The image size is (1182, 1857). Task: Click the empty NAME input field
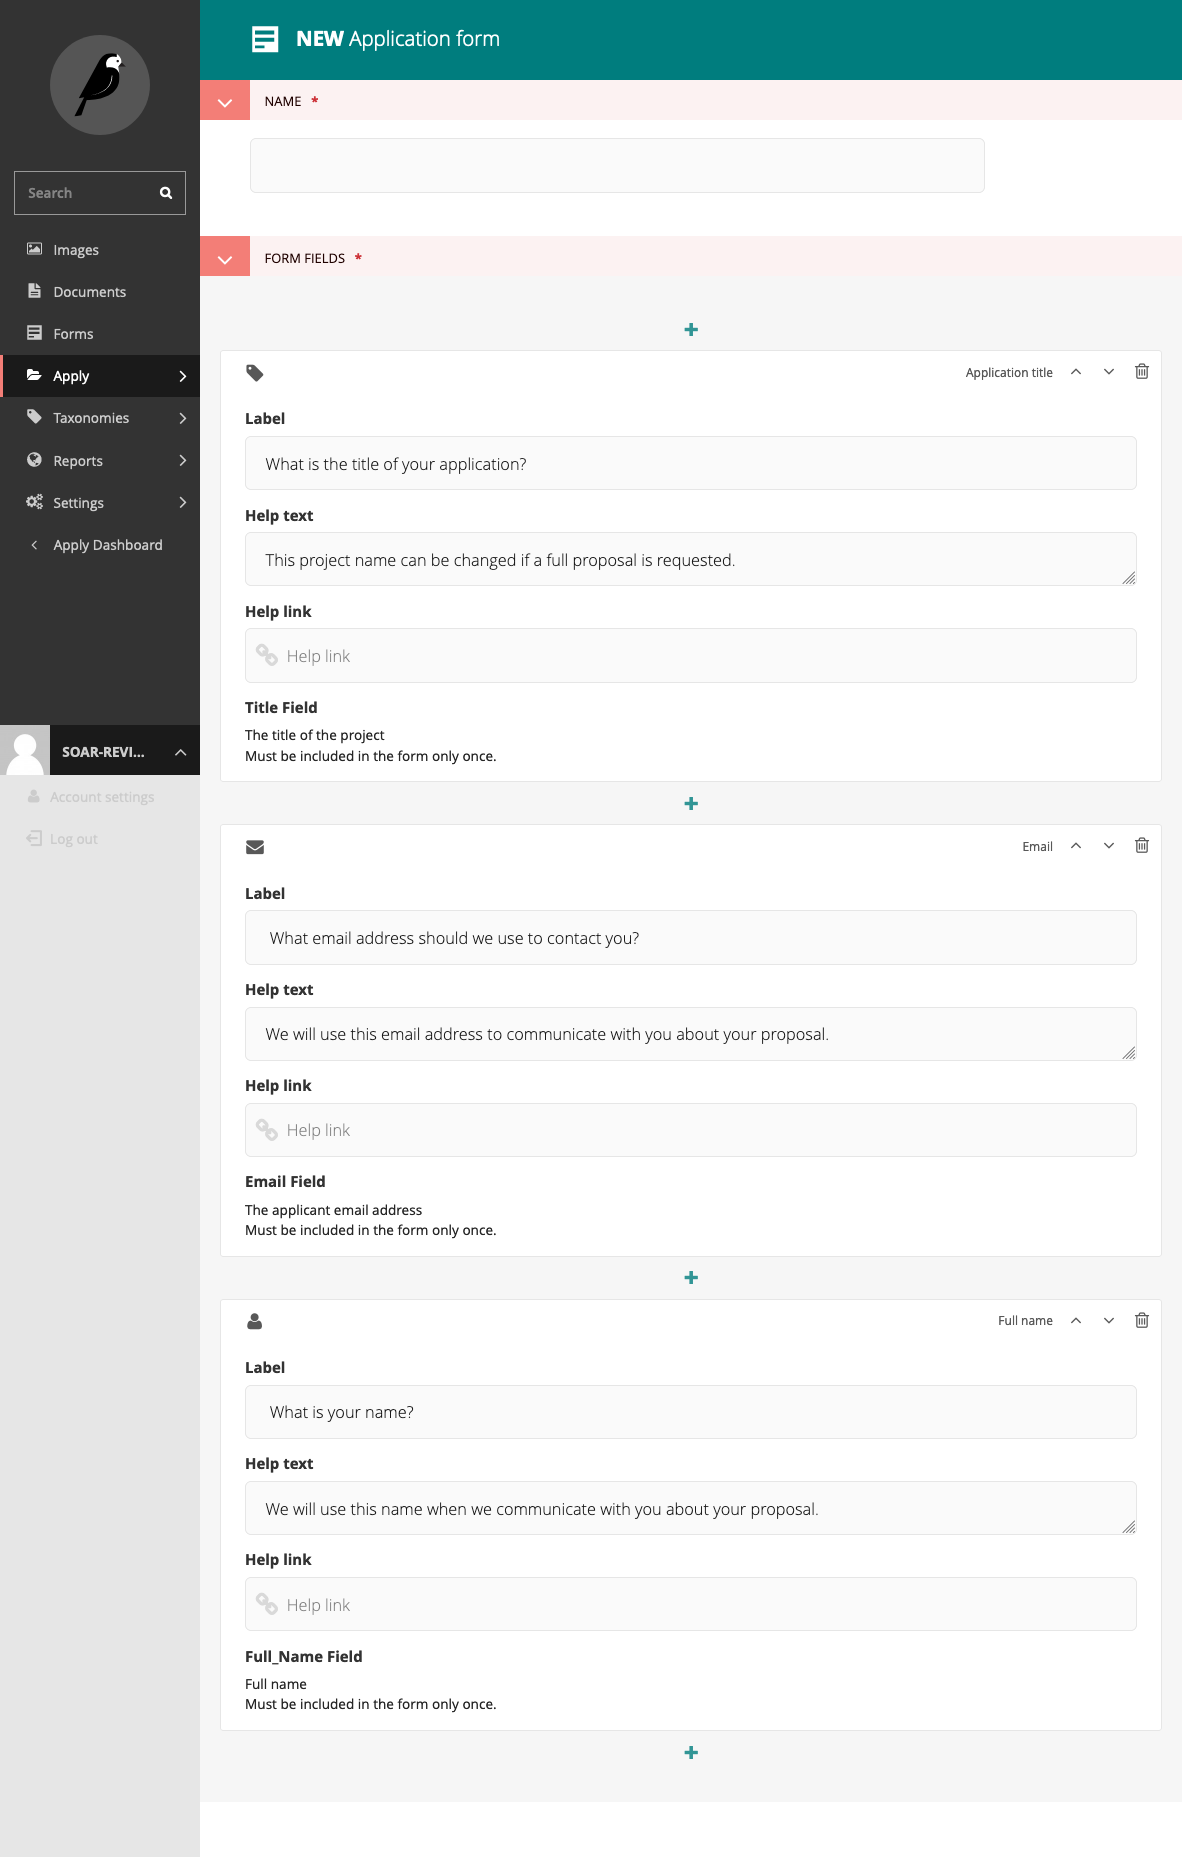pyautogui.click(x=616, y=165)
